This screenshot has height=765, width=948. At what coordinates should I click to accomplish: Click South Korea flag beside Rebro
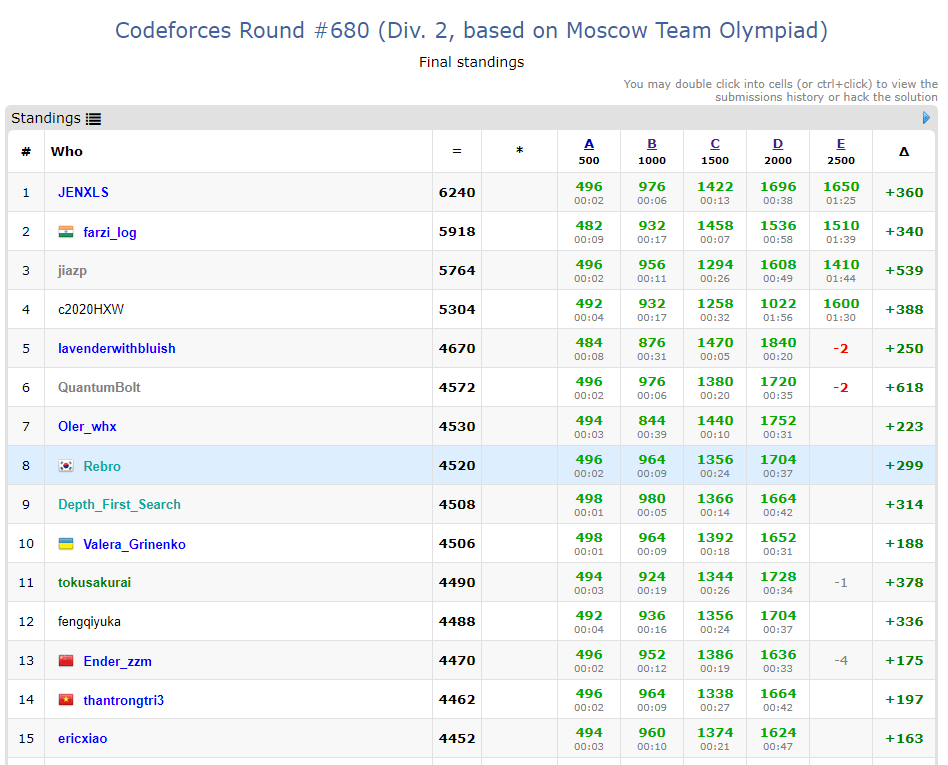coord(66,466)
